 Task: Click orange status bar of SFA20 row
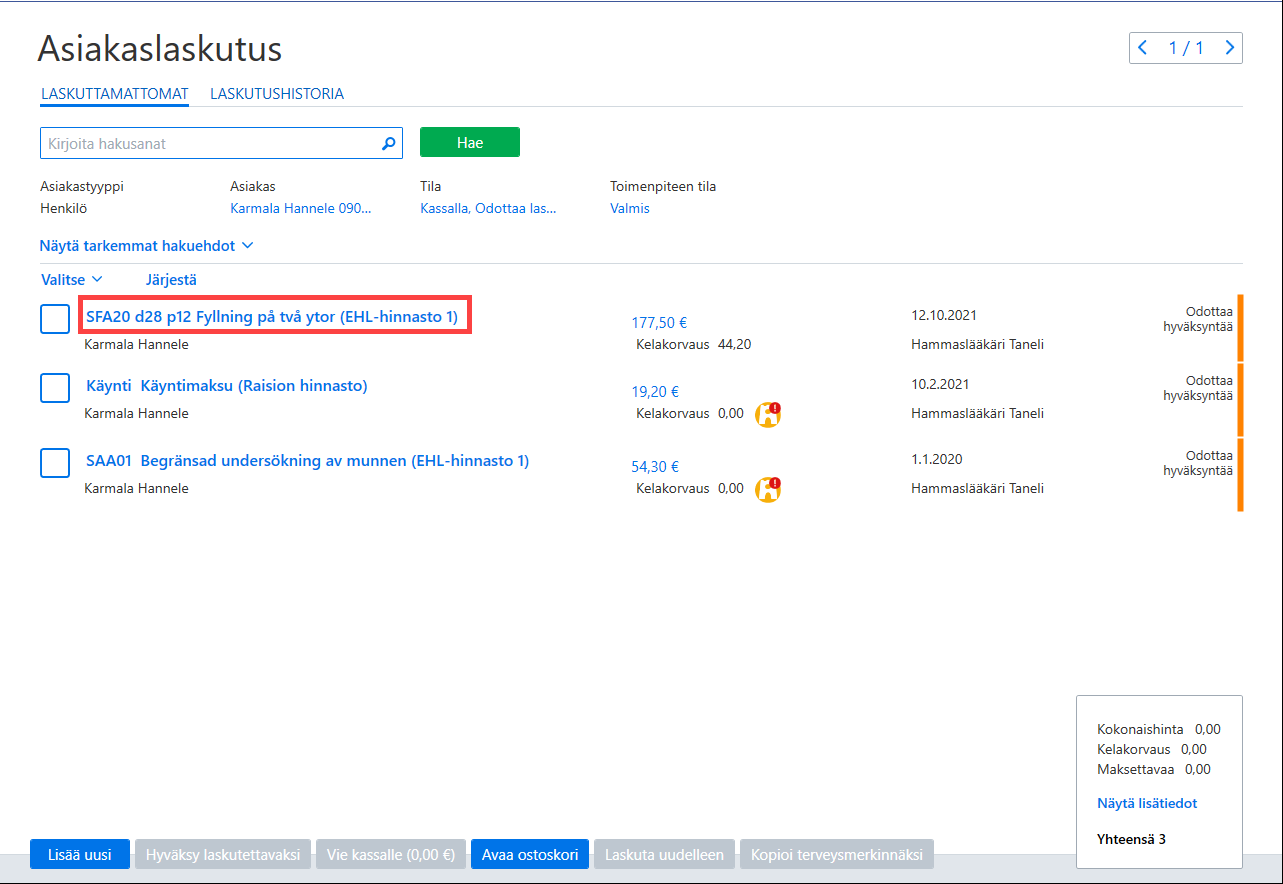tap(1240, 327)
